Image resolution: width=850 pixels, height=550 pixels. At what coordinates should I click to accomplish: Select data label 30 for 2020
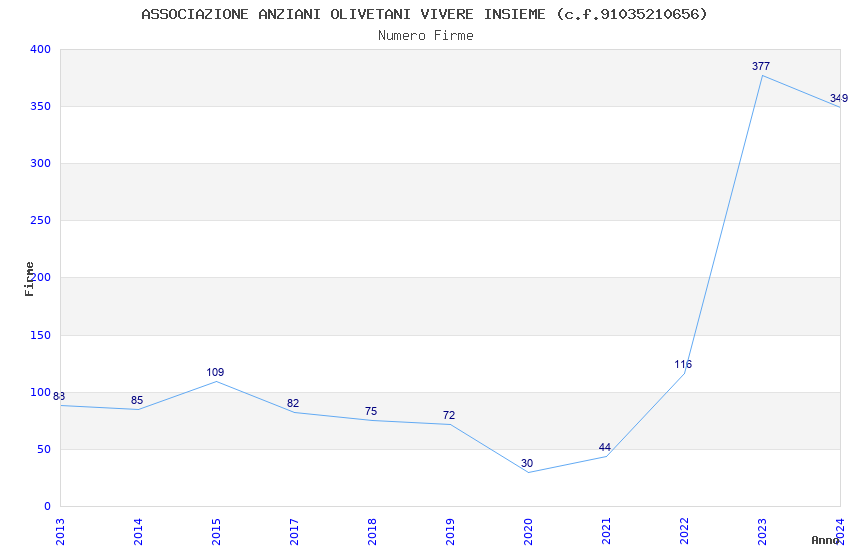tap(527, 463)
